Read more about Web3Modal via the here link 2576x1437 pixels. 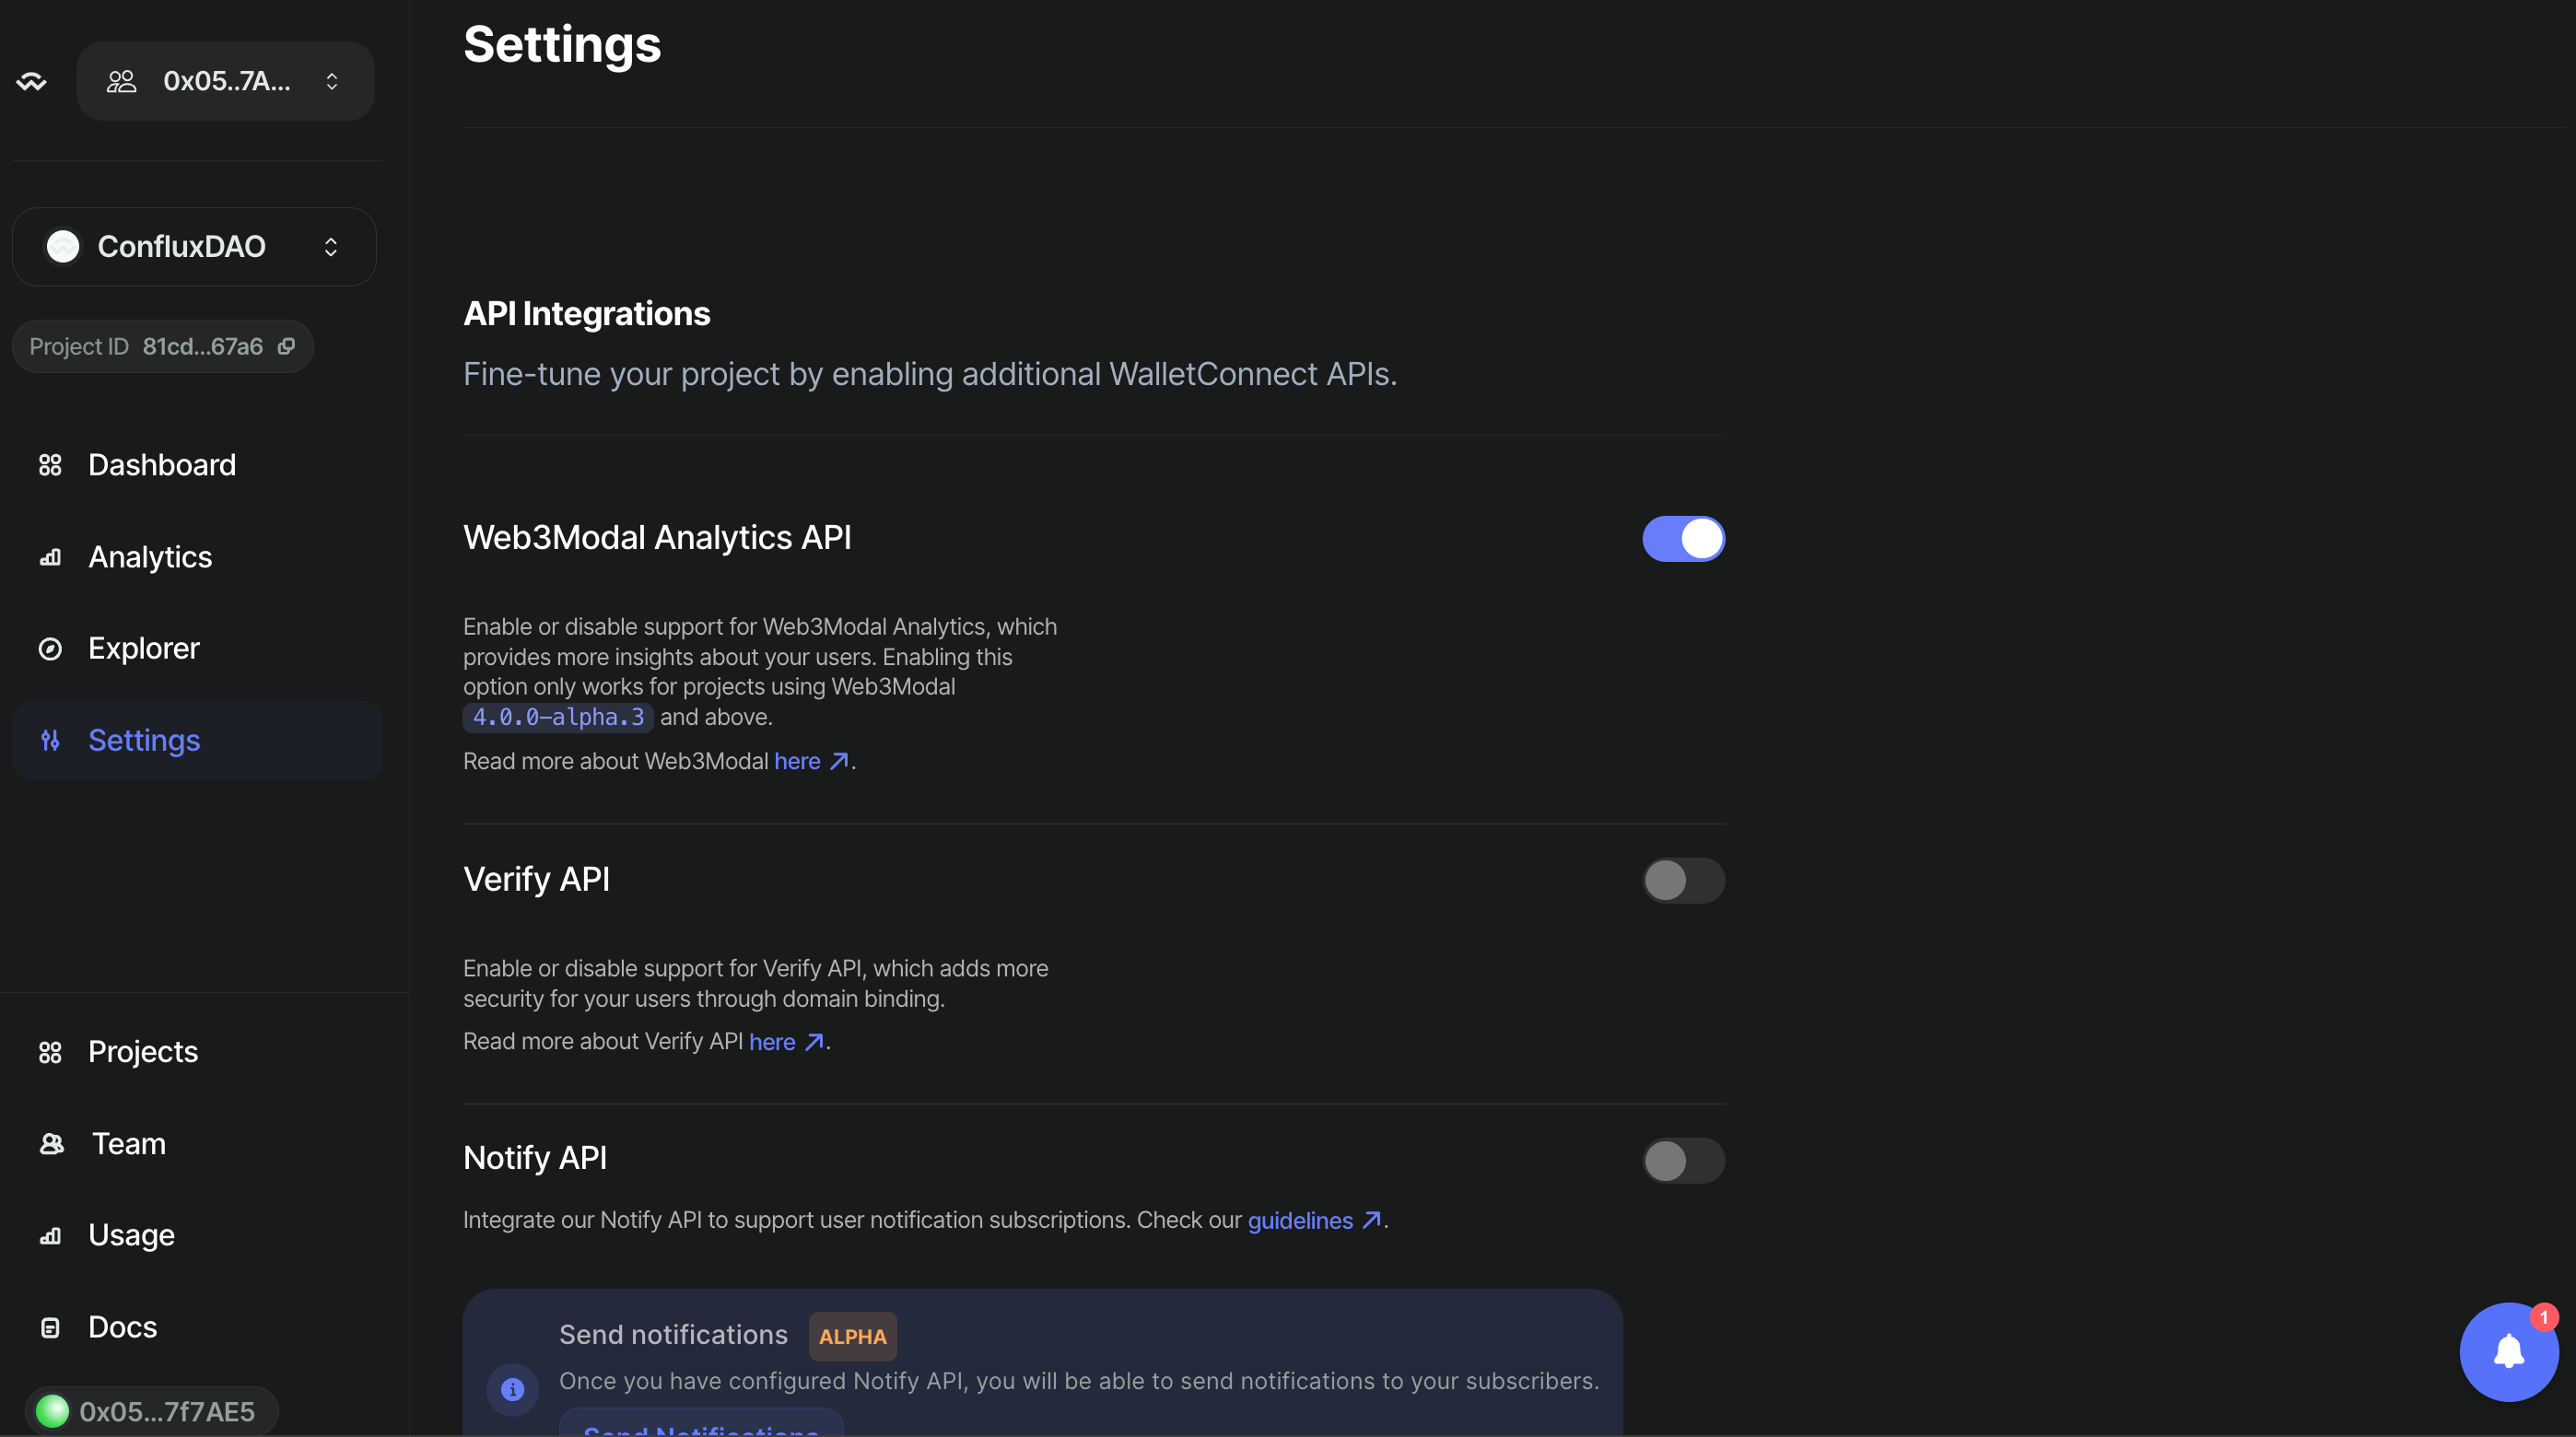797,761
